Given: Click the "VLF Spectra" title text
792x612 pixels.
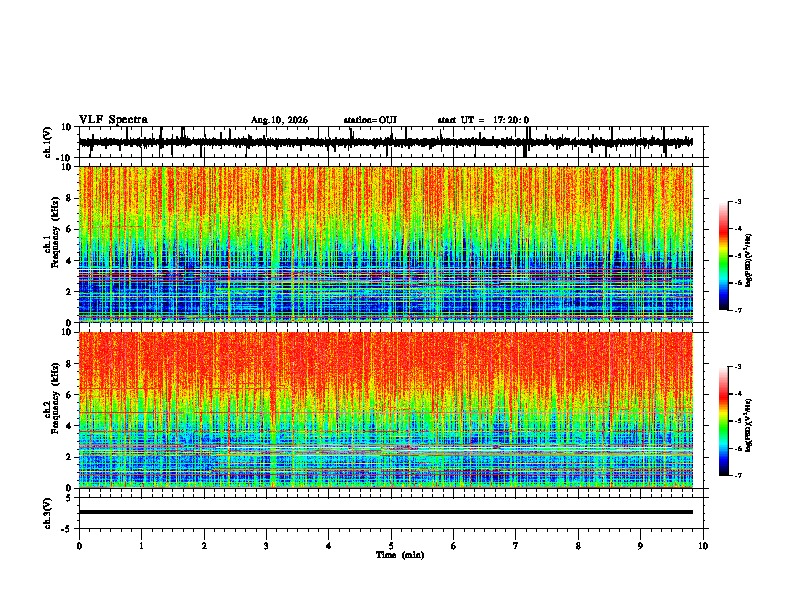Looking at the screenshot, I should (113, 120).
